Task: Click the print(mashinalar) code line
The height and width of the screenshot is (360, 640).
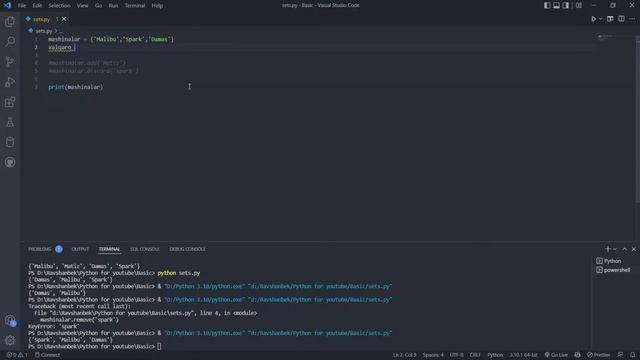Action: [x=76, y=87]
